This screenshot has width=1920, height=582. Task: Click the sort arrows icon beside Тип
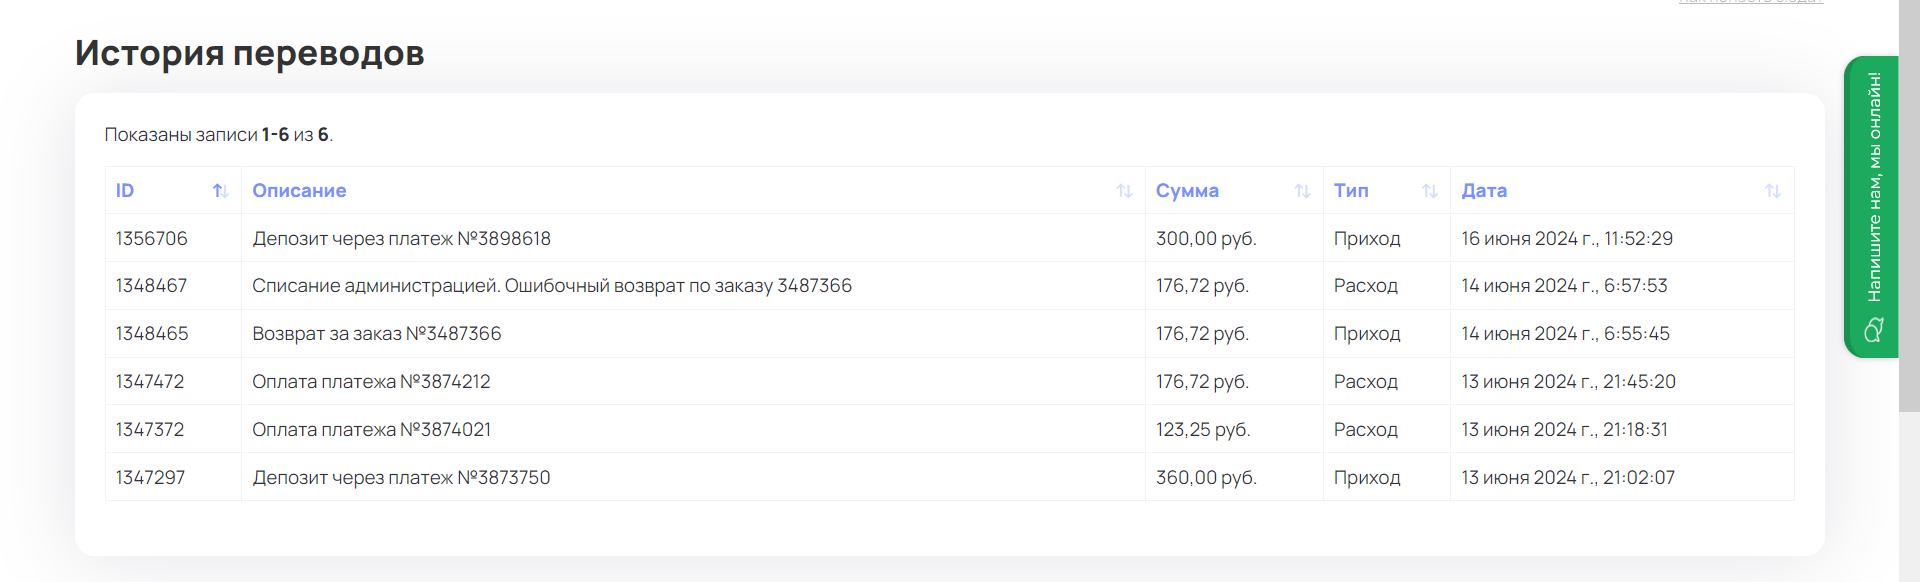click(x=1430, y=191)
